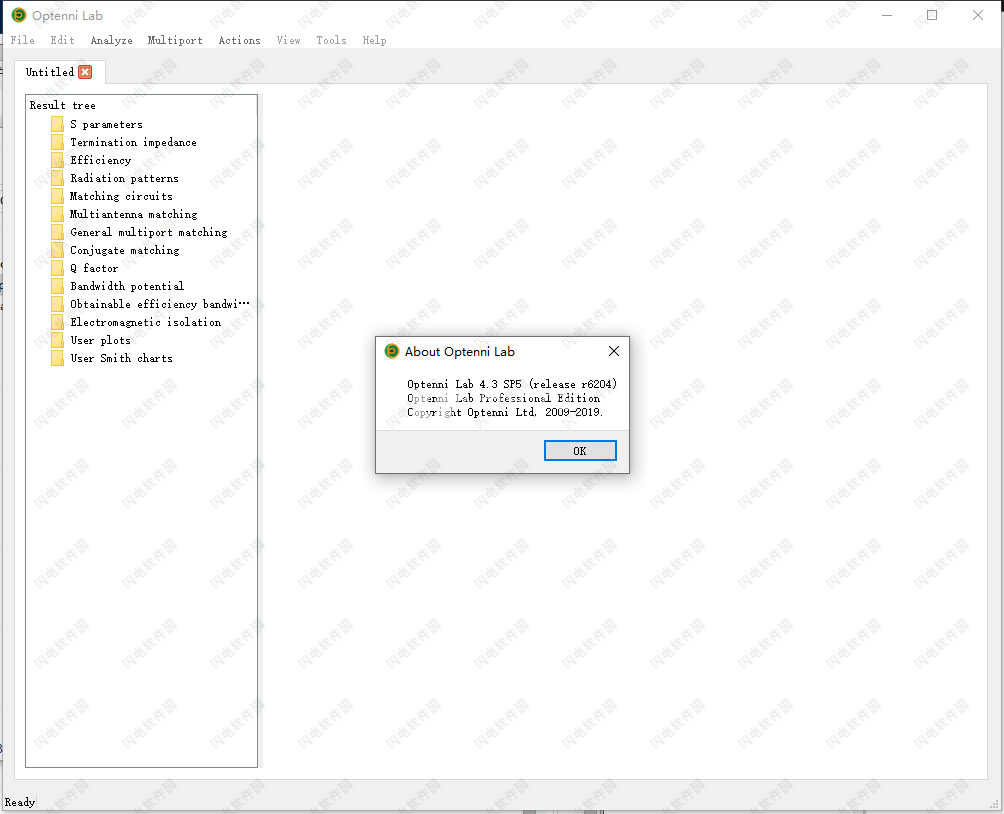Confirm the About dialog with OK
Screen dimensions: 1004x814
tap(580, 450)
